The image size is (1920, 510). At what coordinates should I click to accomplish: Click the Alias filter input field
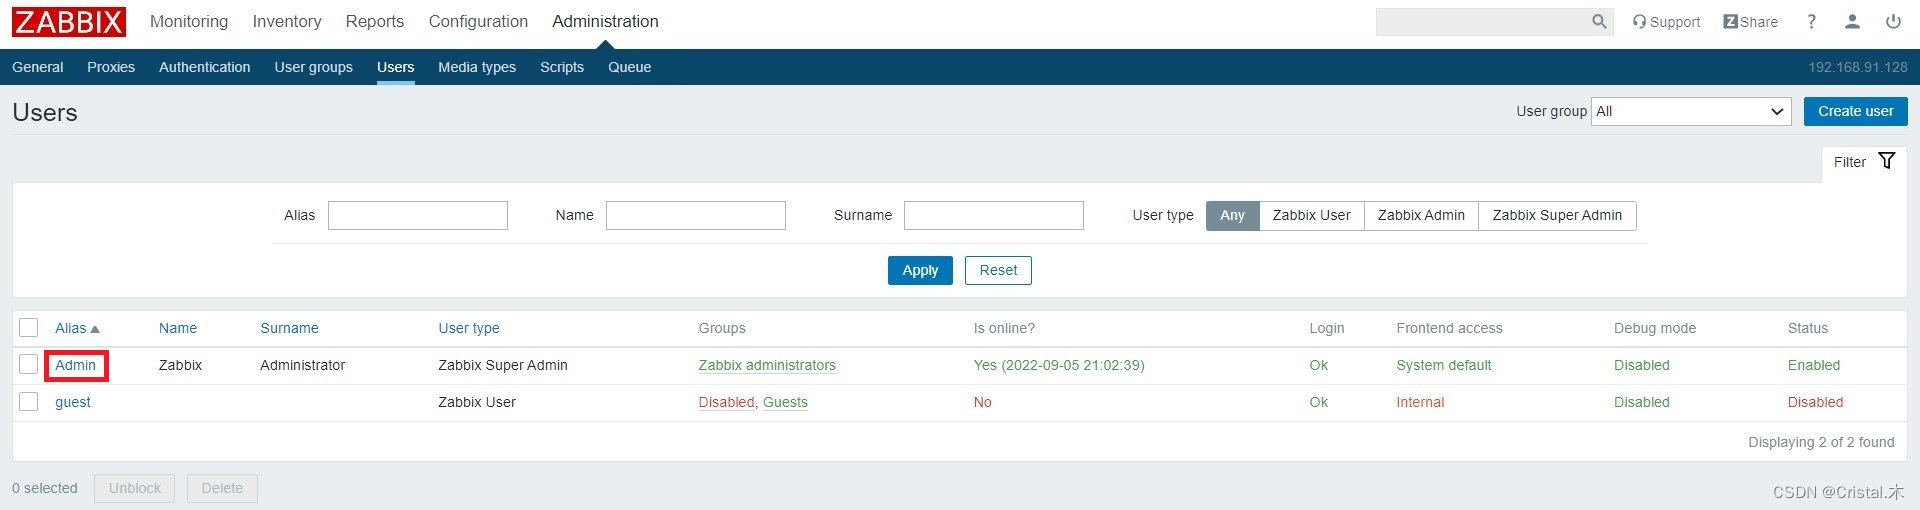[418, 215]
